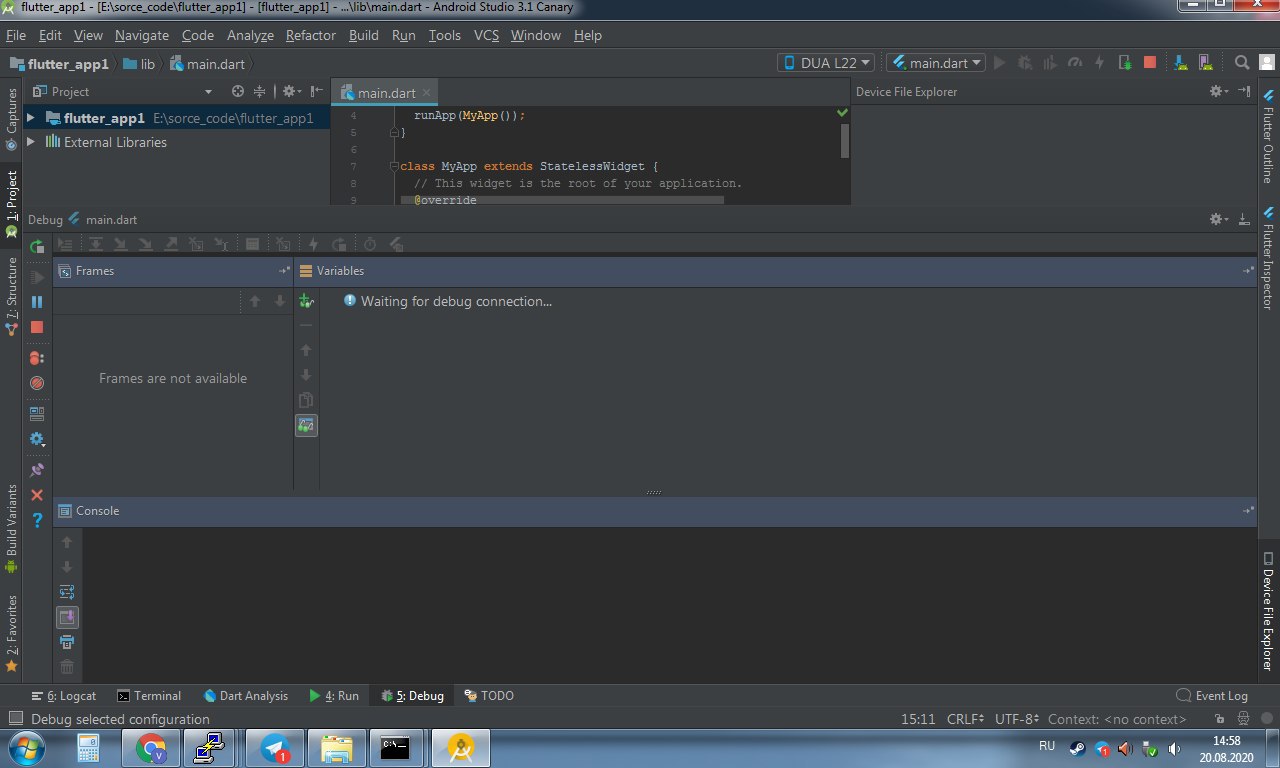Click user account avatar icon
Viewport: 1280px width, 768px height.
click(x=1267, y=62)
